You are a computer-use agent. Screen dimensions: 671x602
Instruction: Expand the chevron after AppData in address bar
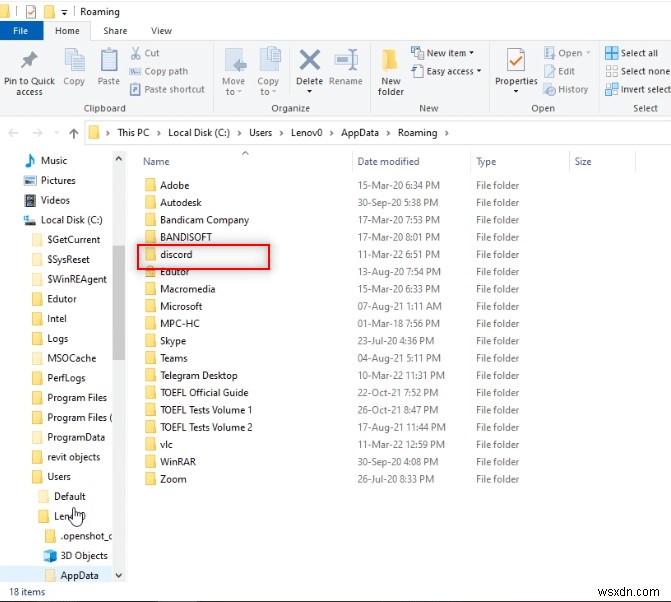[x=388, y=133]
